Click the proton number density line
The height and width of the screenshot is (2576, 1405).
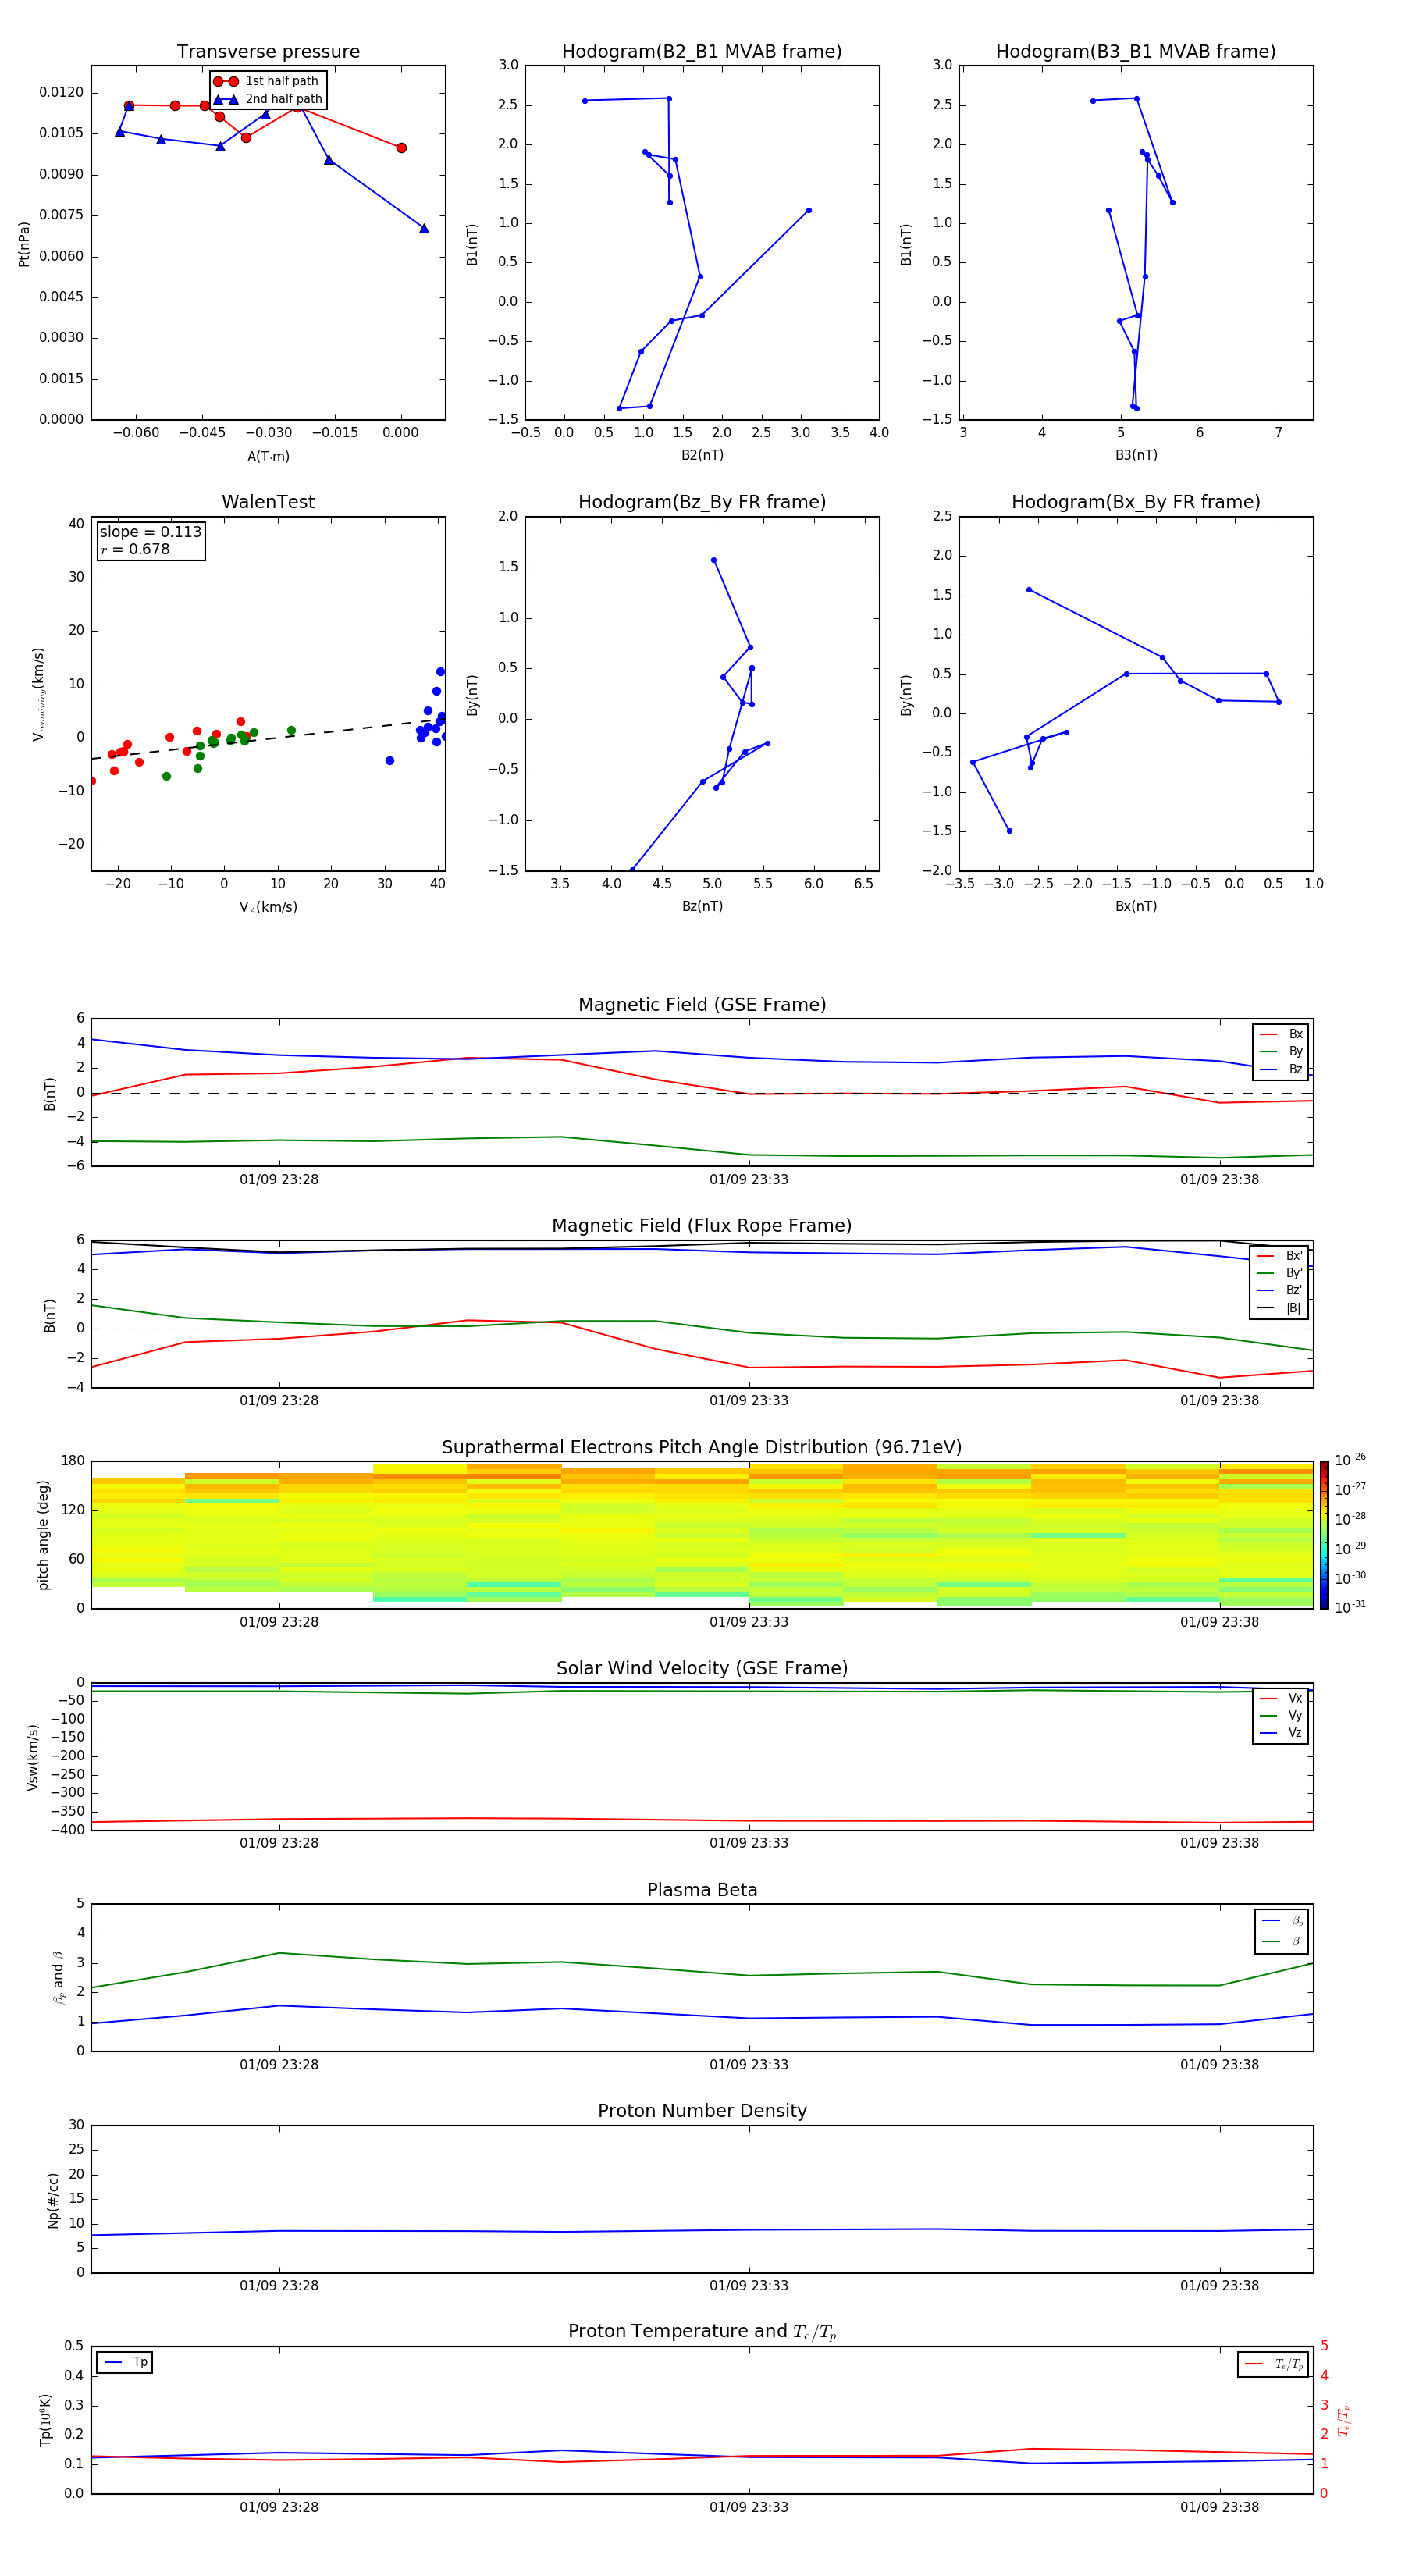[702, 2230]
